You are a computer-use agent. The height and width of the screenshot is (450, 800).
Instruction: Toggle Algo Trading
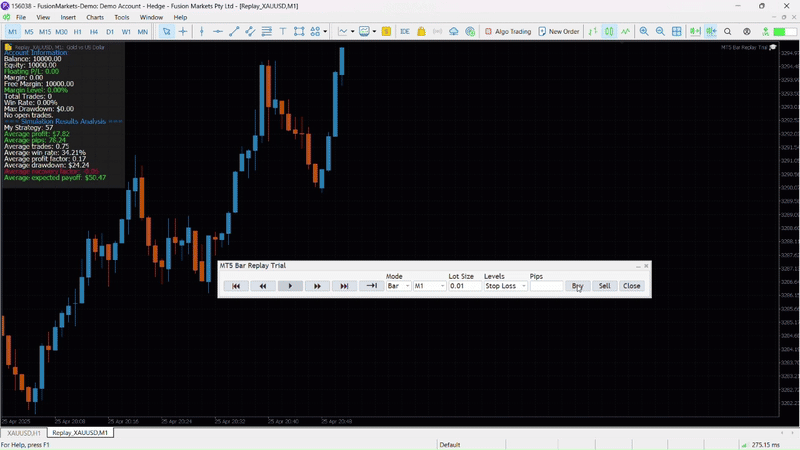click(x=508, y=32)
